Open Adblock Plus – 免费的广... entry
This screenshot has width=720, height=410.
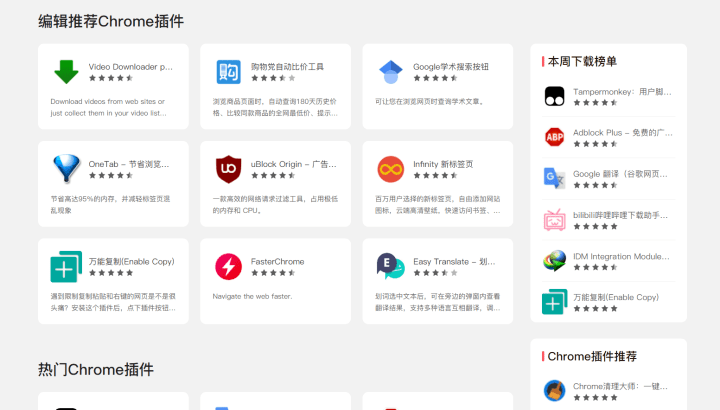click(x=623, y=133)
